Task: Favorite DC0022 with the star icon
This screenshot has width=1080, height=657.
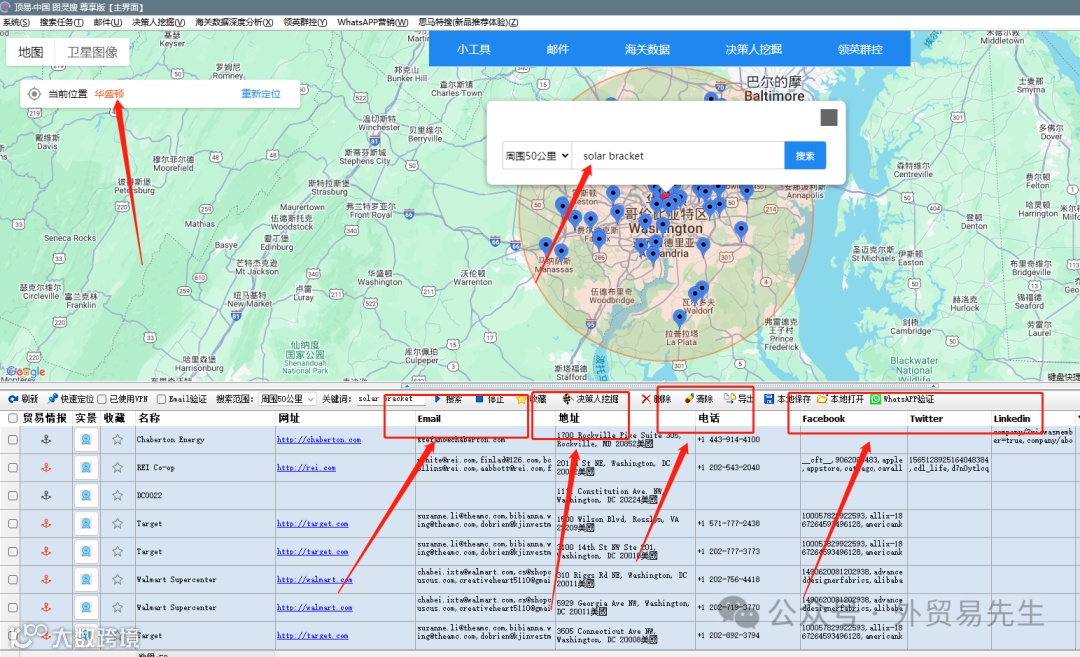Action: [x=118, y=495]
